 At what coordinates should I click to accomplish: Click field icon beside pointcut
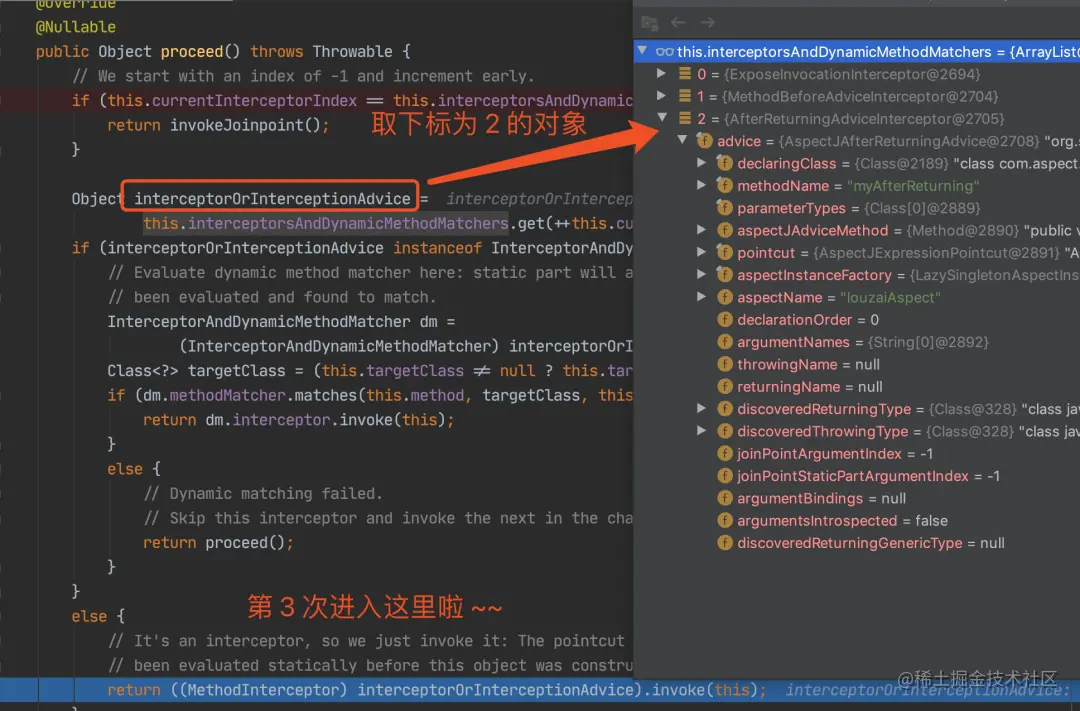(724, 252)
